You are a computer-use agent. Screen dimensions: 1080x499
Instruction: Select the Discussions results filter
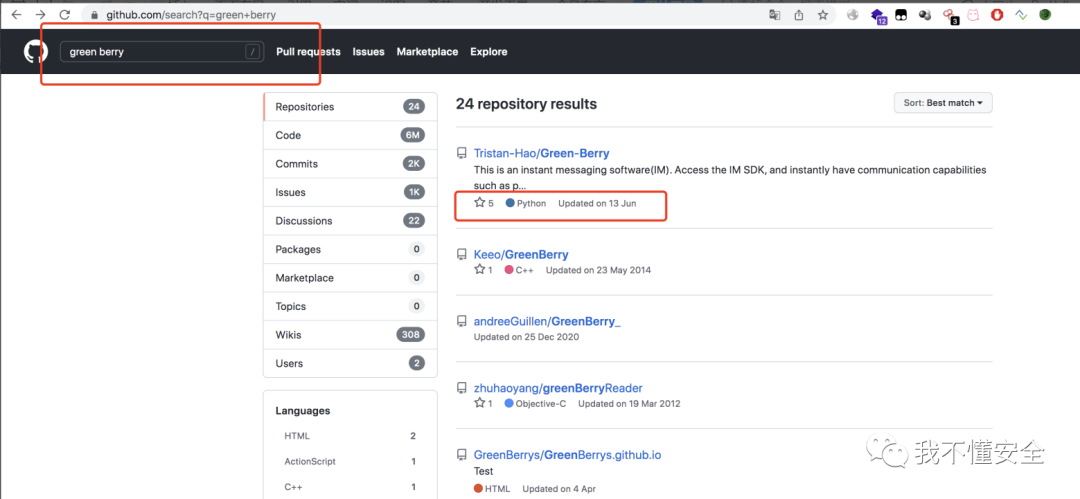coord(350,221)
